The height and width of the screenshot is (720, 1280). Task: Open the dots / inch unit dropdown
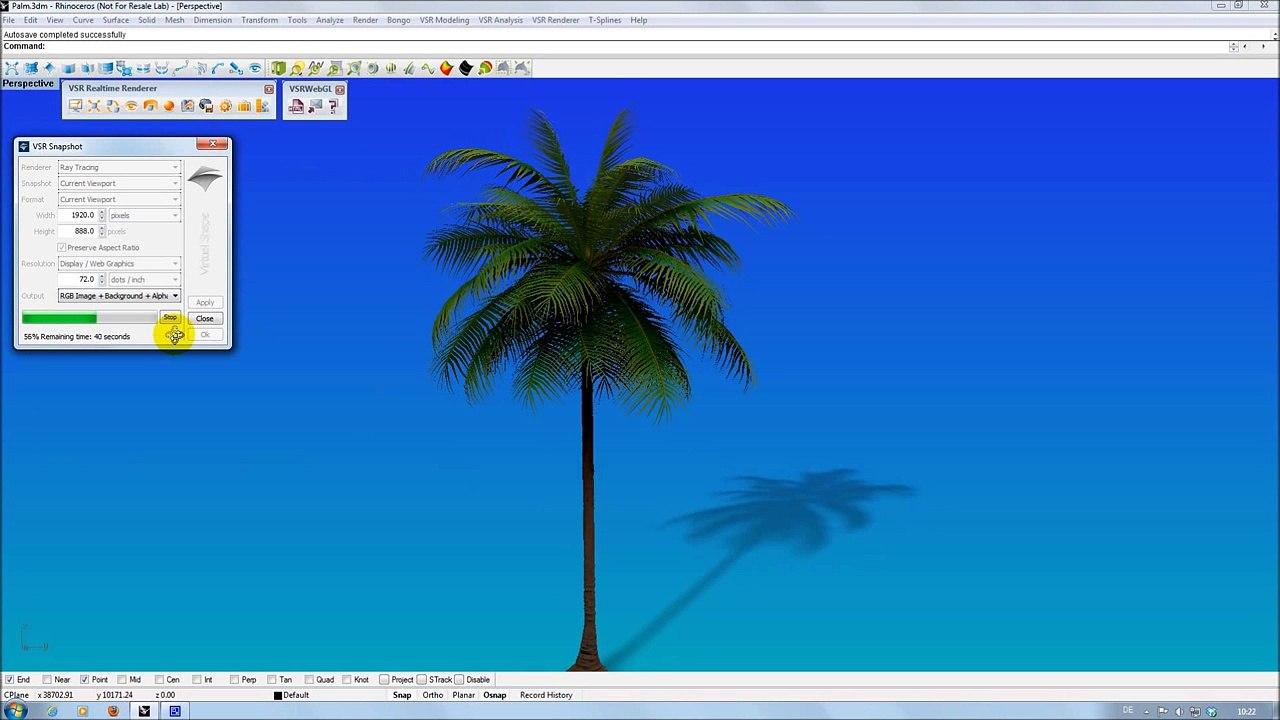coord(144,279)
